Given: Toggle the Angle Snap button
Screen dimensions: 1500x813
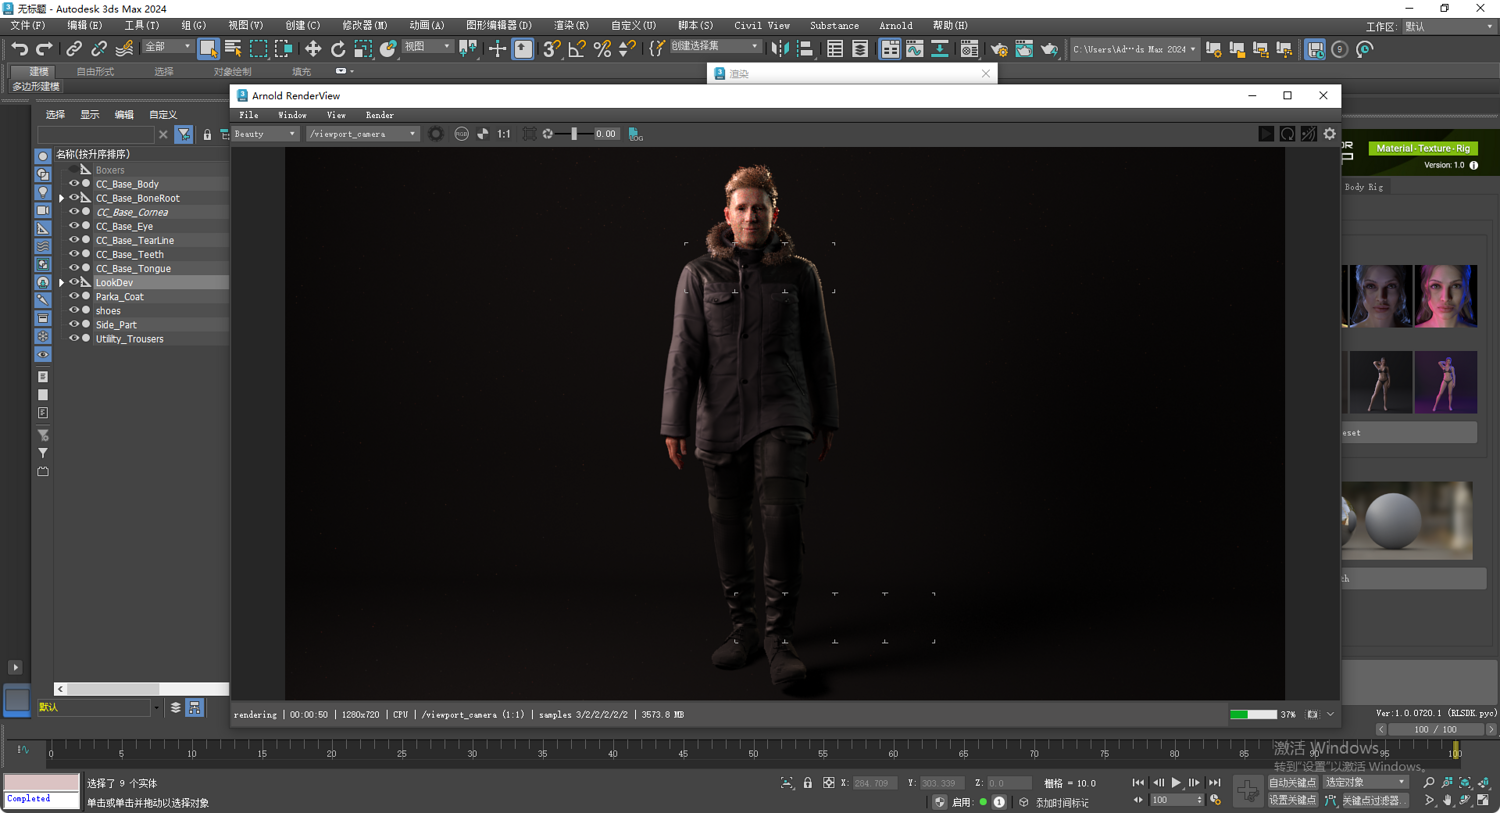Looking at the screenshot, I should 577,49.
